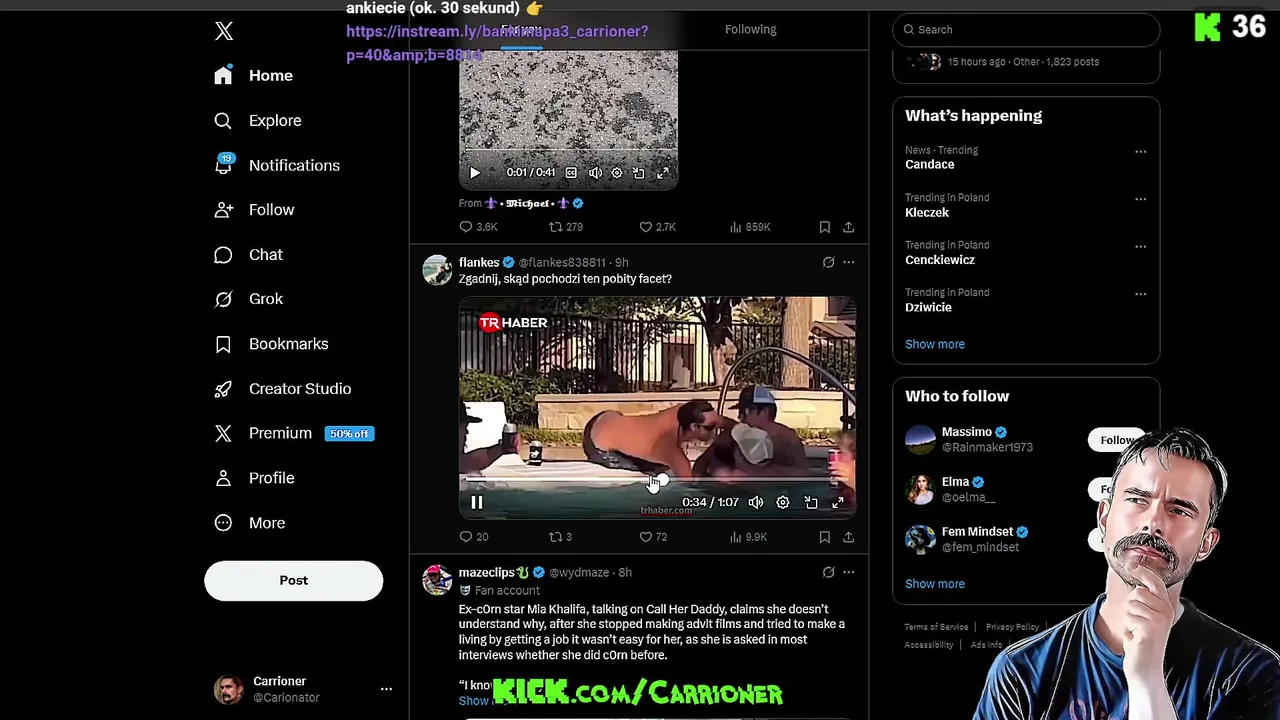Reply to flankes post with 20 comments

point(474,537)
